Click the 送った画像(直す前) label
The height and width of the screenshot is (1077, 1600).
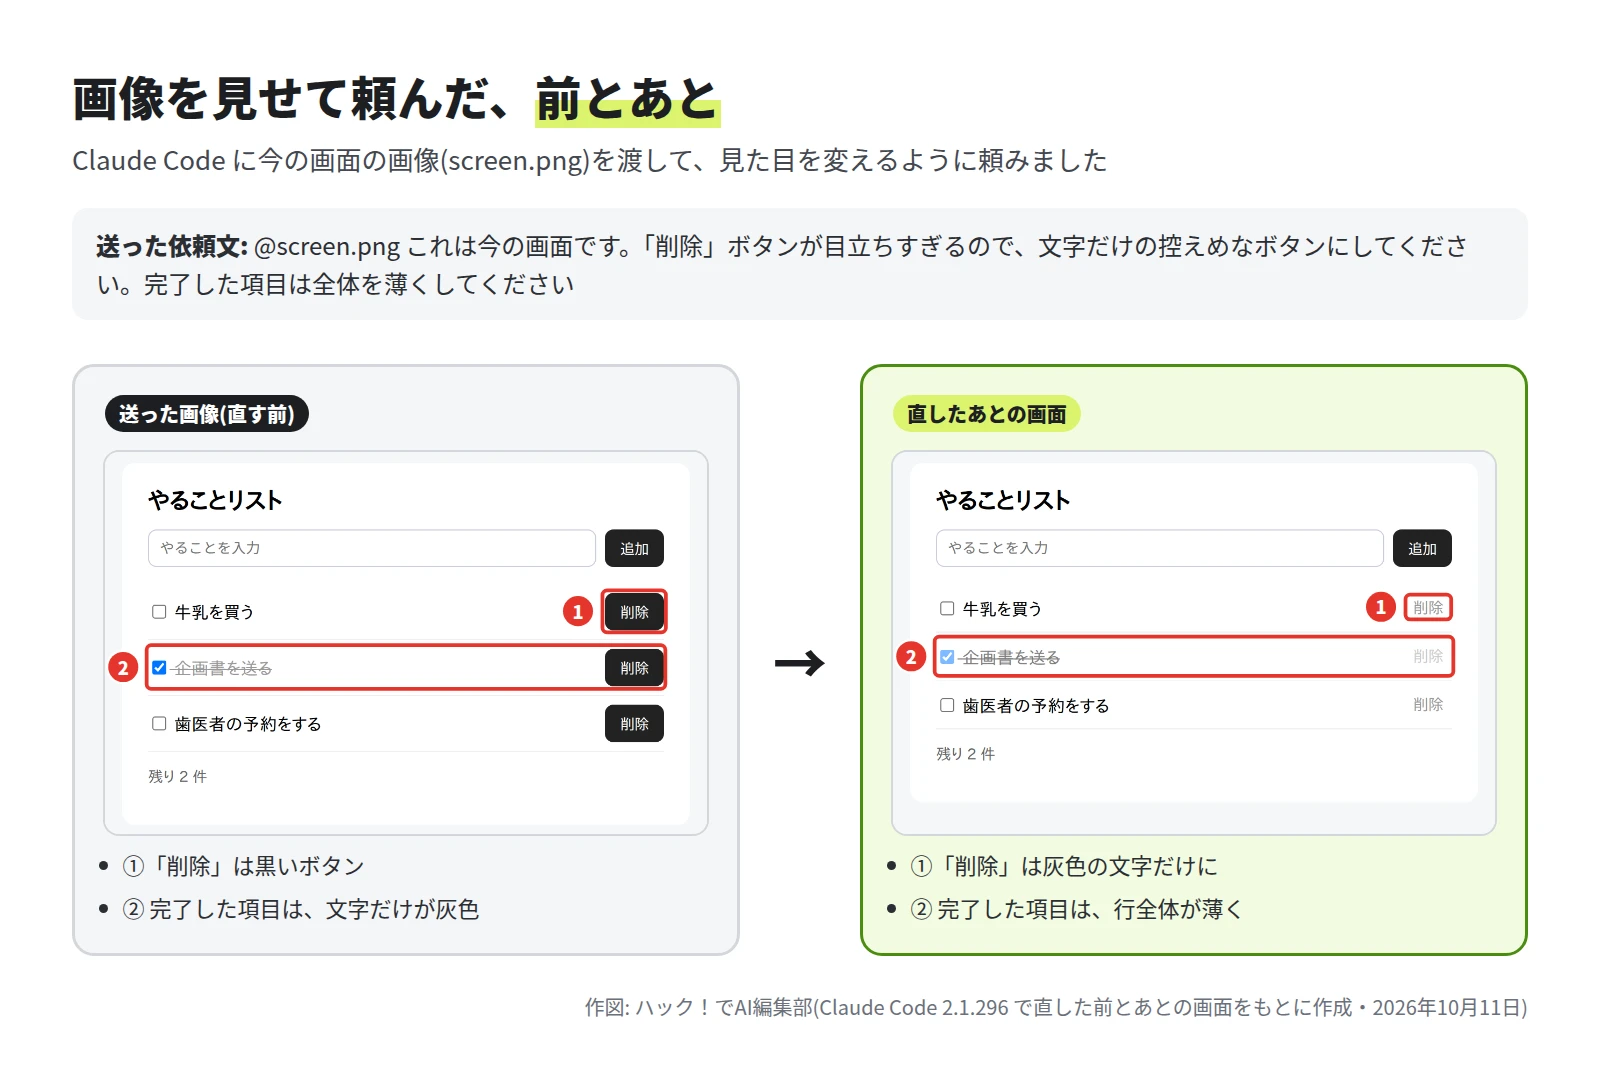(x=207, y=414)
